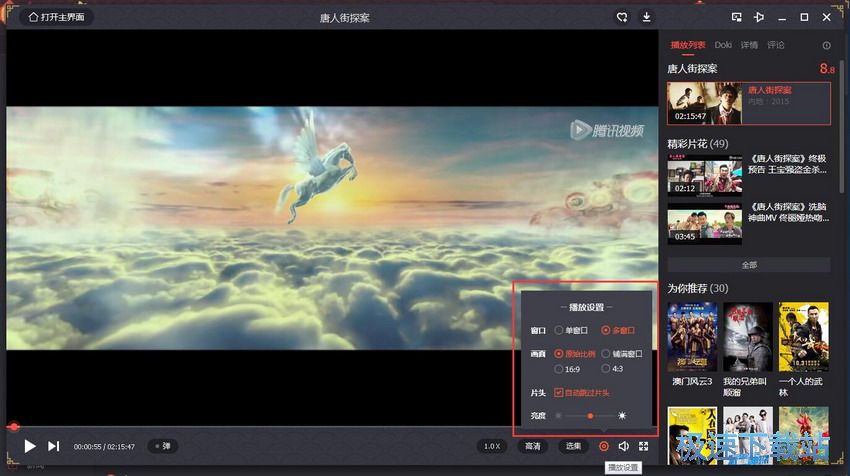Select the 多窗口 radio option
This screenshot has width=850, height=476.
tap(618, 330)
